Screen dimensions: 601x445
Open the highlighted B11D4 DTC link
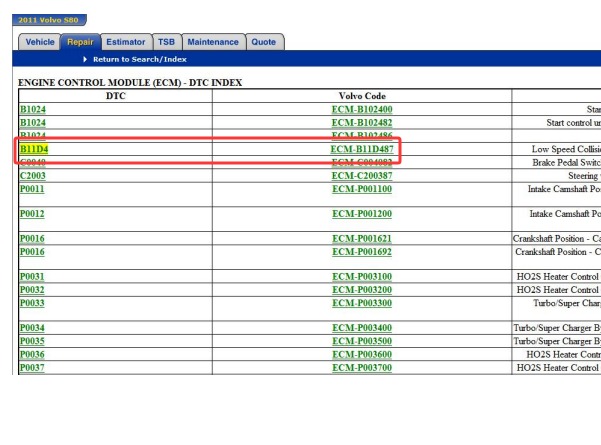tap(34, 149)
